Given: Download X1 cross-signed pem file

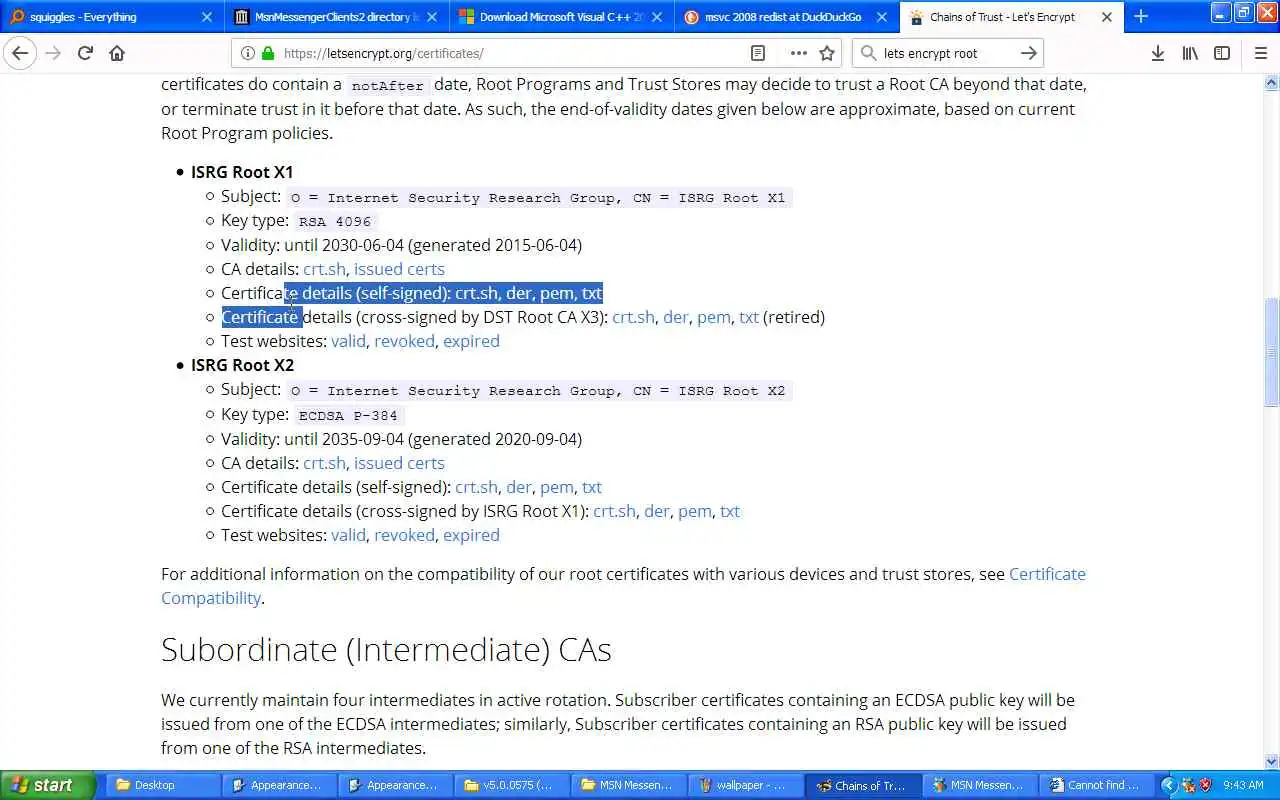Looking at the screenshot, I should tap(714, 317).
